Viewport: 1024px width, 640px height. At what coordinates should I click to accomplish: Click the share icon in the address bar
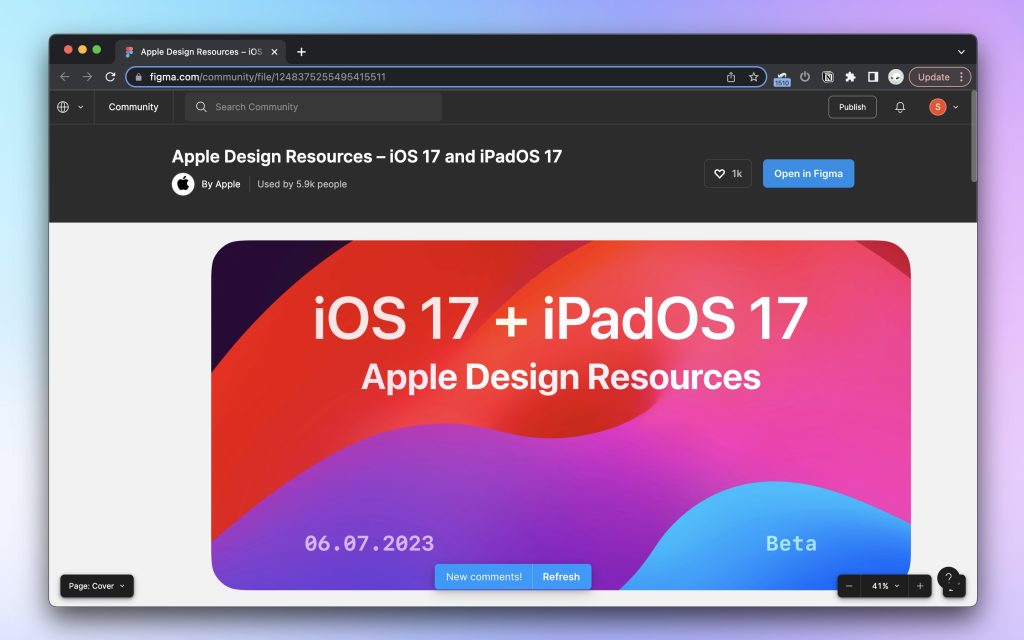point(731,77)
